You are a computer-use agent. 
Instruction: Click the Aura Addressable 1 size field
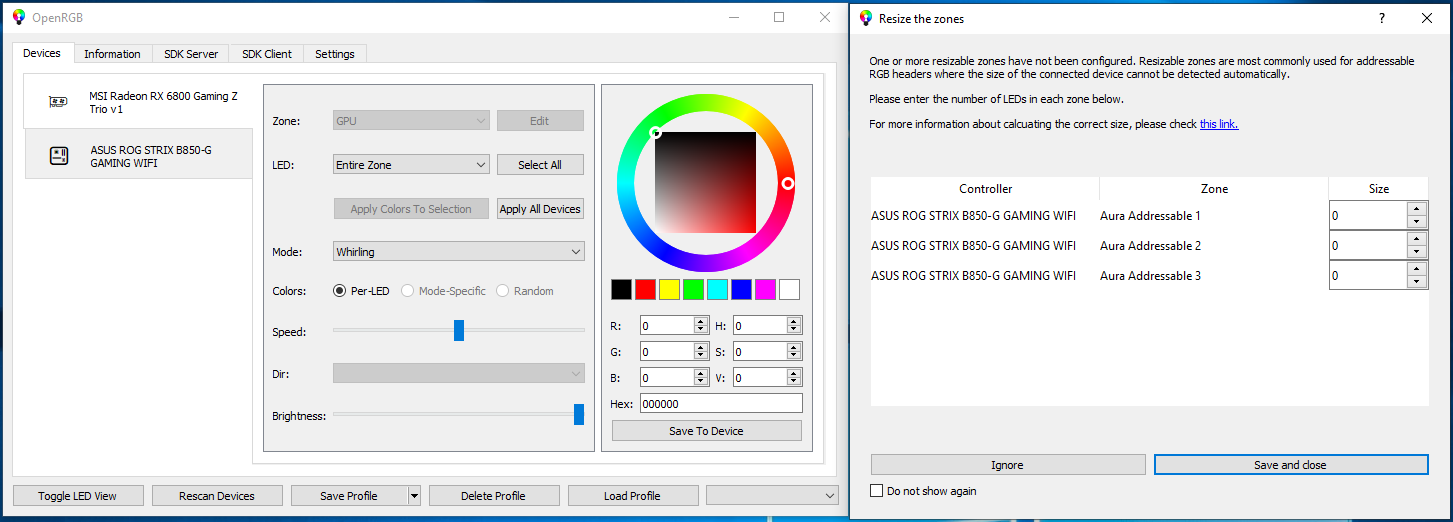pyautogui.click(x=1368, y=216)
